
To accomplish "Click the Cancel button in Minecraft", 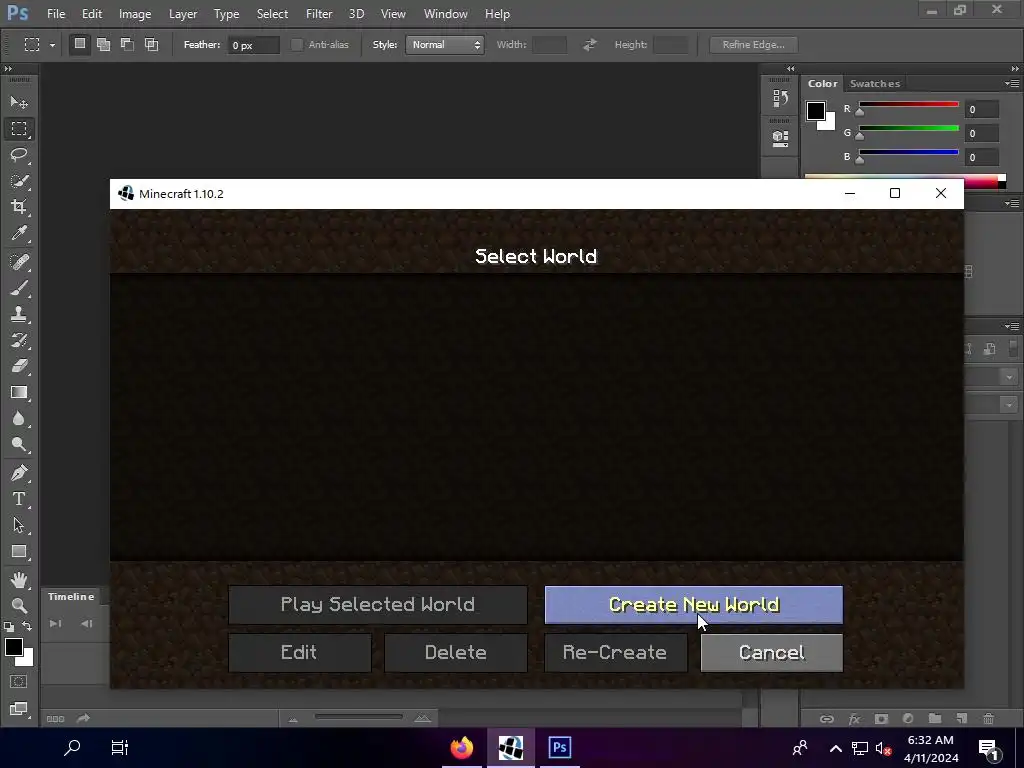I will [x=772, y=652].
